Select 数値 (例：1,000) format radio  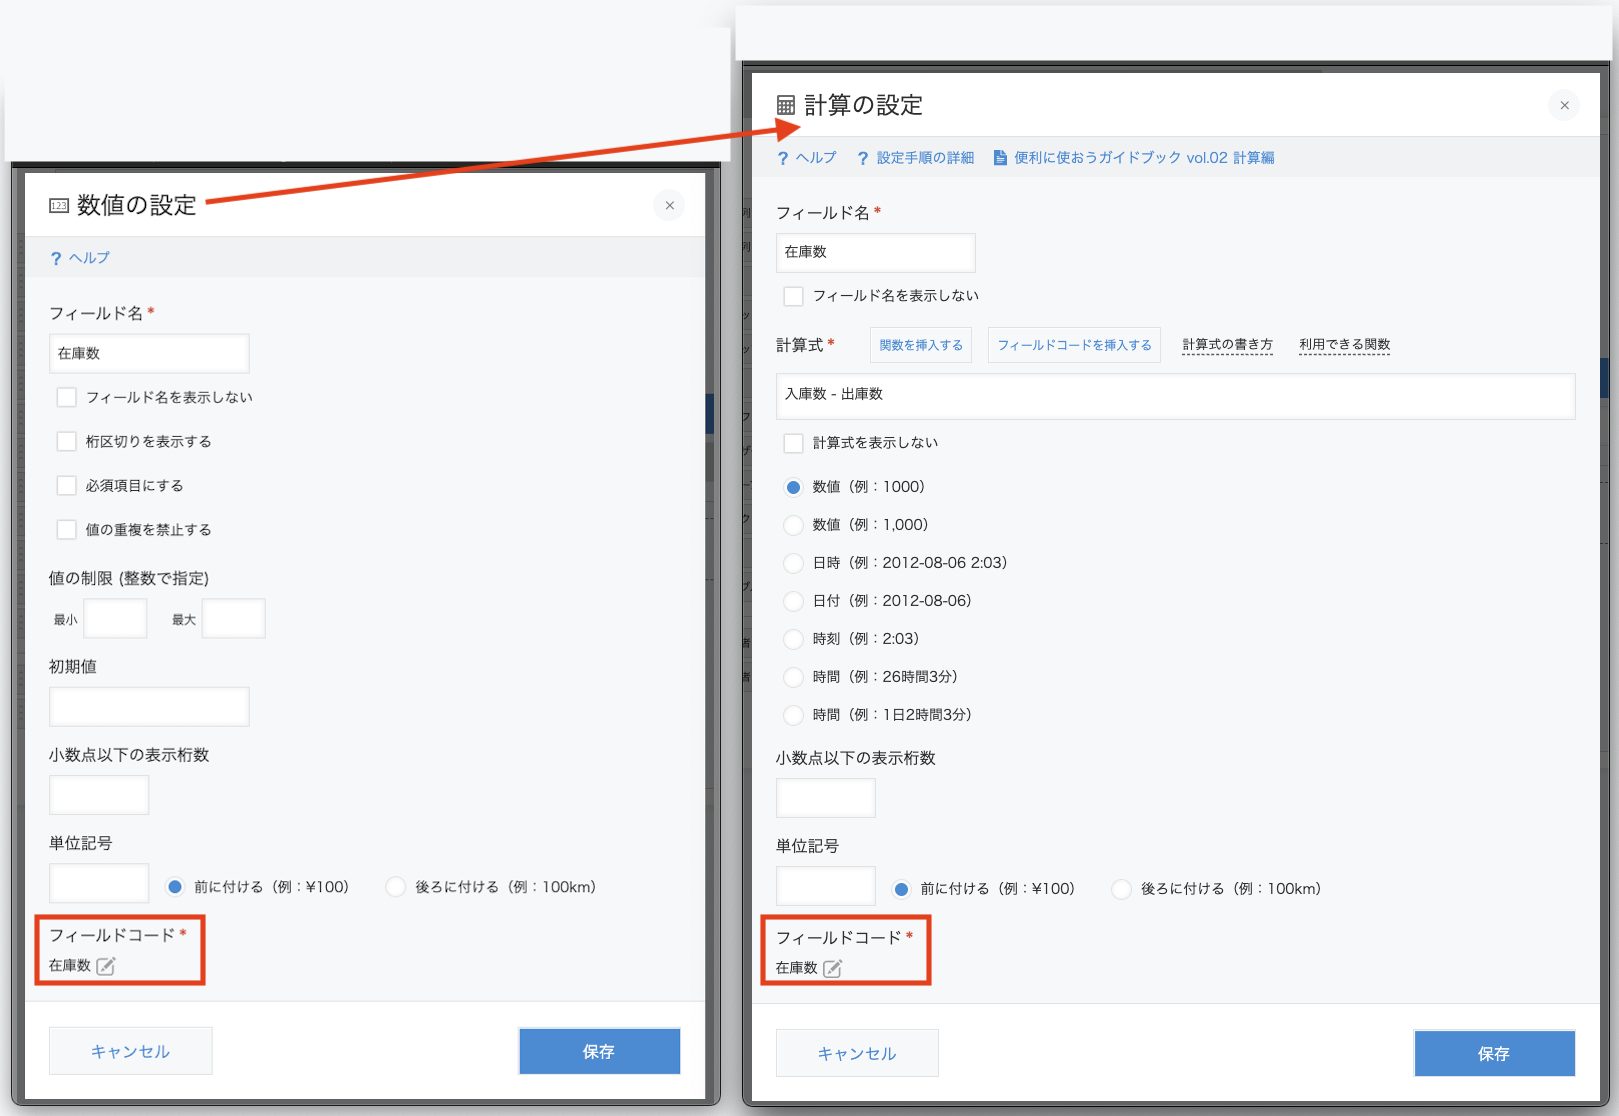pos(794,525)
